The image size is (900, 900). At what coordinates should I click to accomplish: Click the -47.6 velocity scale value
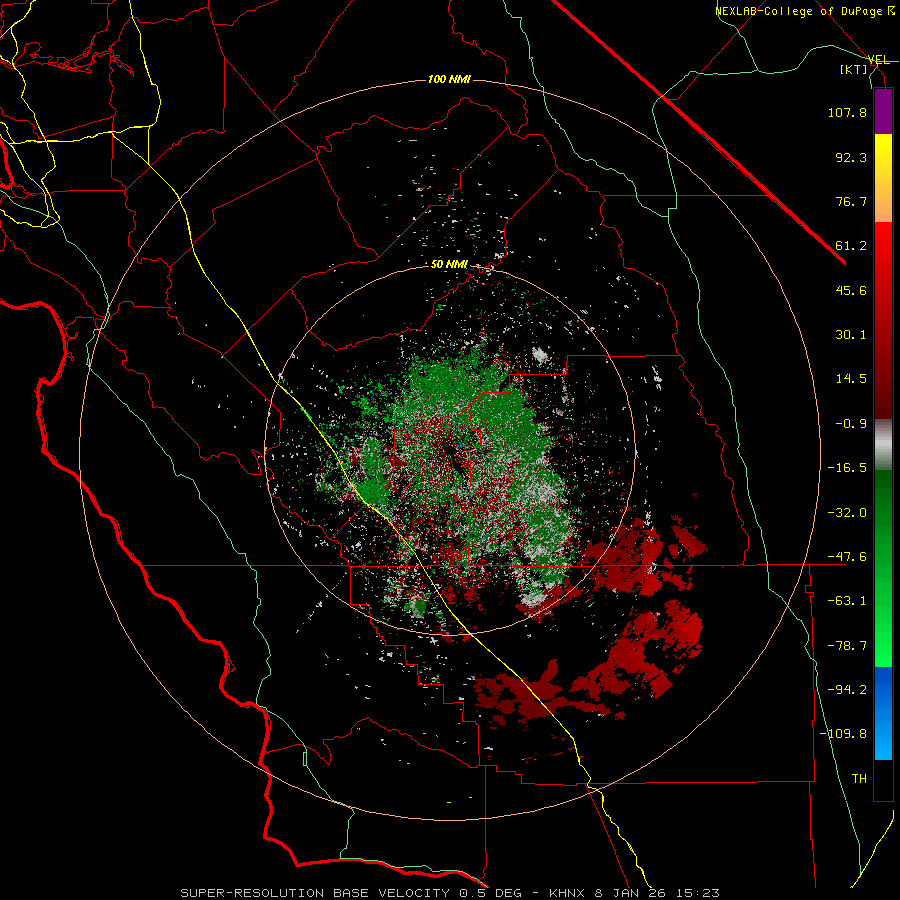847,557
